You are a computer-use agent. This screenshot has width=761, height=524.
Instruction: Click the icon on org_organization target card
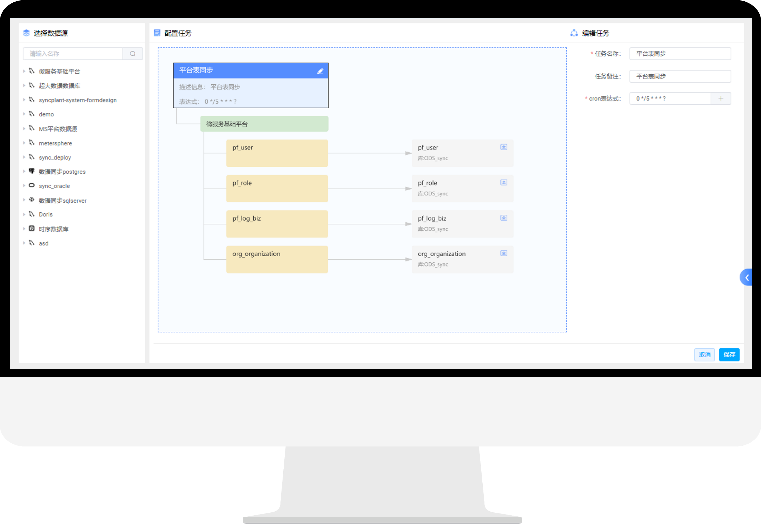pos(503,253)
